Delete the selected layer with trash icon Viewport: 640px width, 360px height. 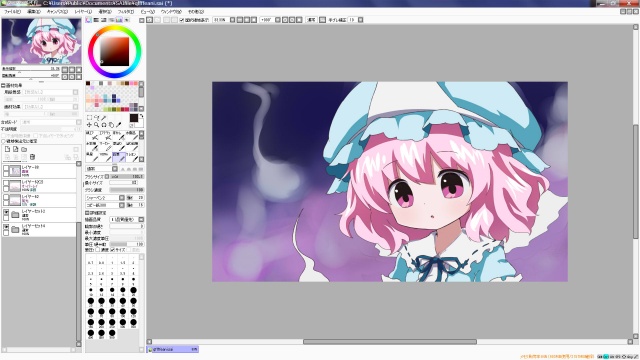(32, 157)
